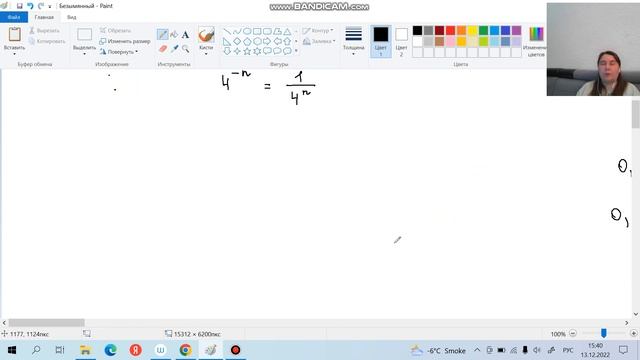Click the Копировать copy button

click(x=47, y=41)
